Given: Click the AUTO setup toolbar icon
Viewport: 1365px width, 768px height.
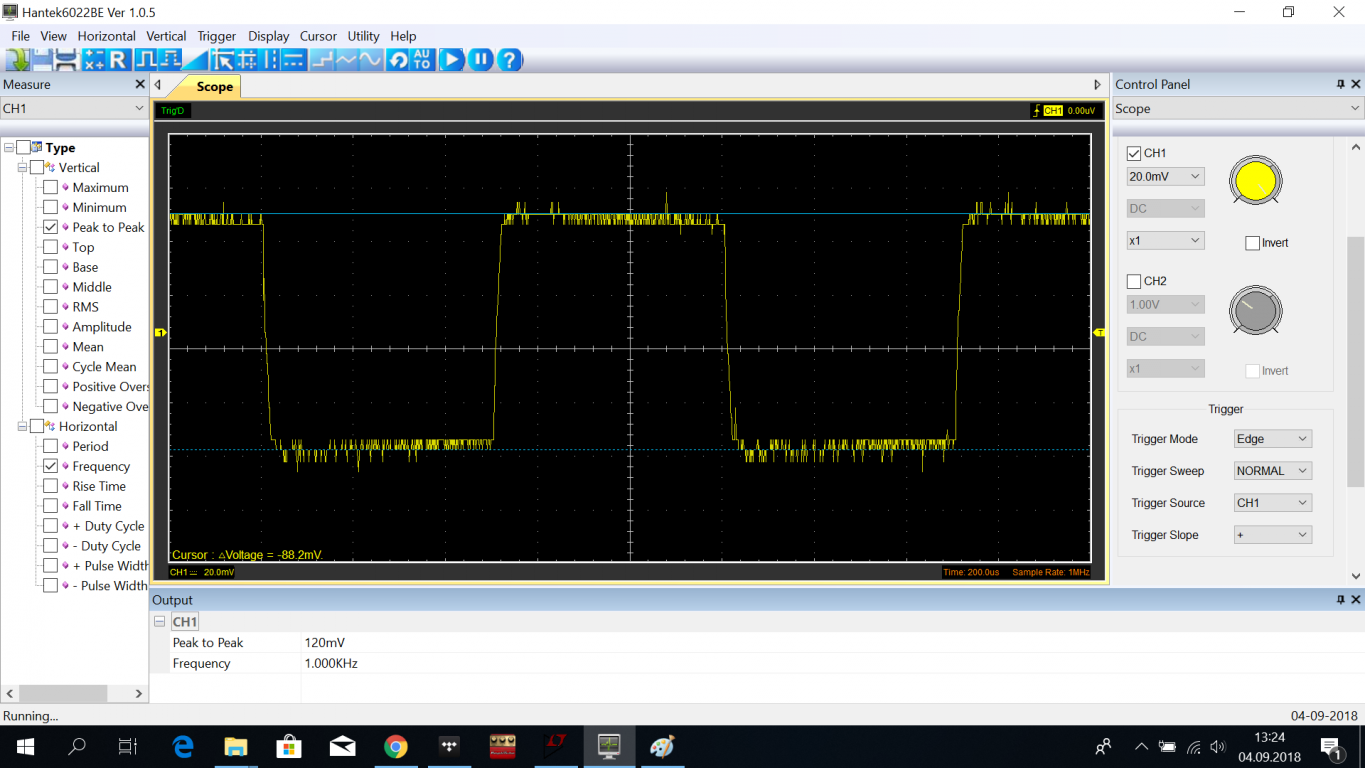Looking at the screenshot, I should pos(422,60).
